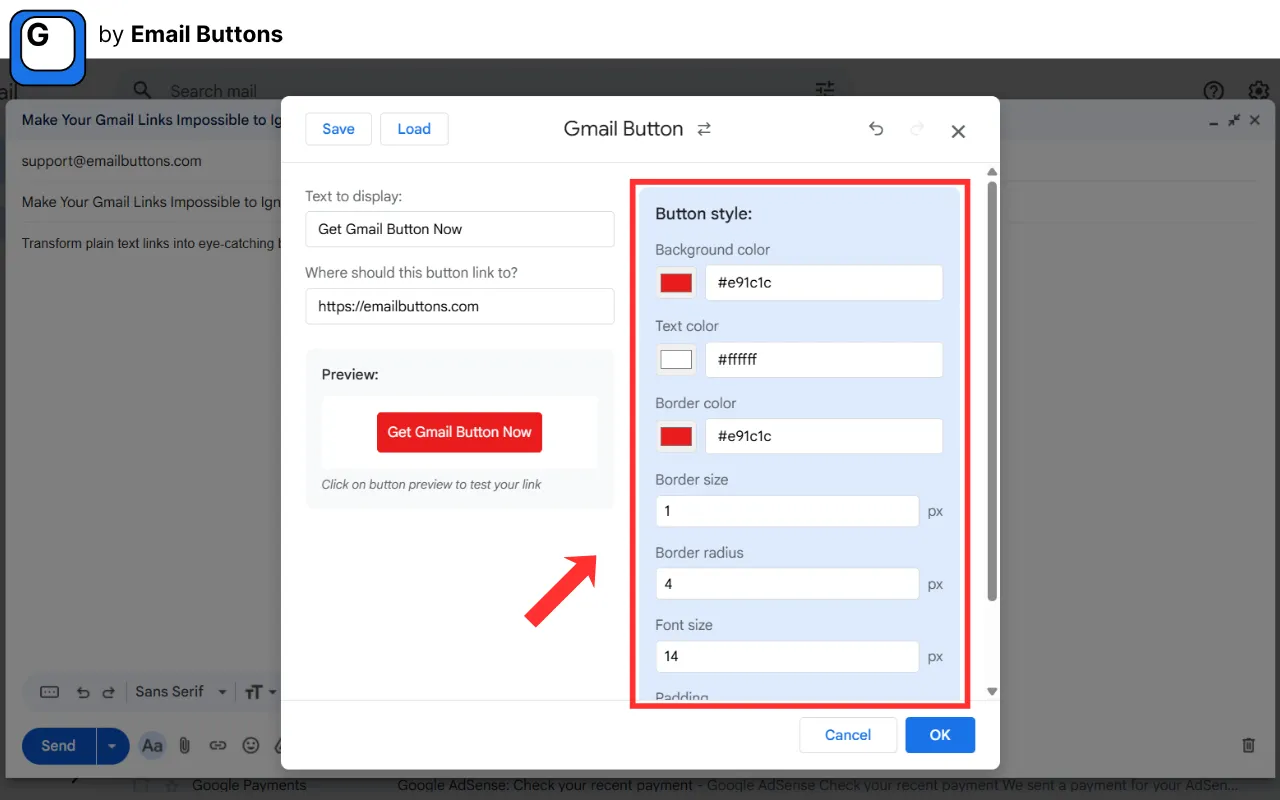Click the Load button in dialog header
The width and height of the screenshot is (1280, 800).
tap(414, 129)
